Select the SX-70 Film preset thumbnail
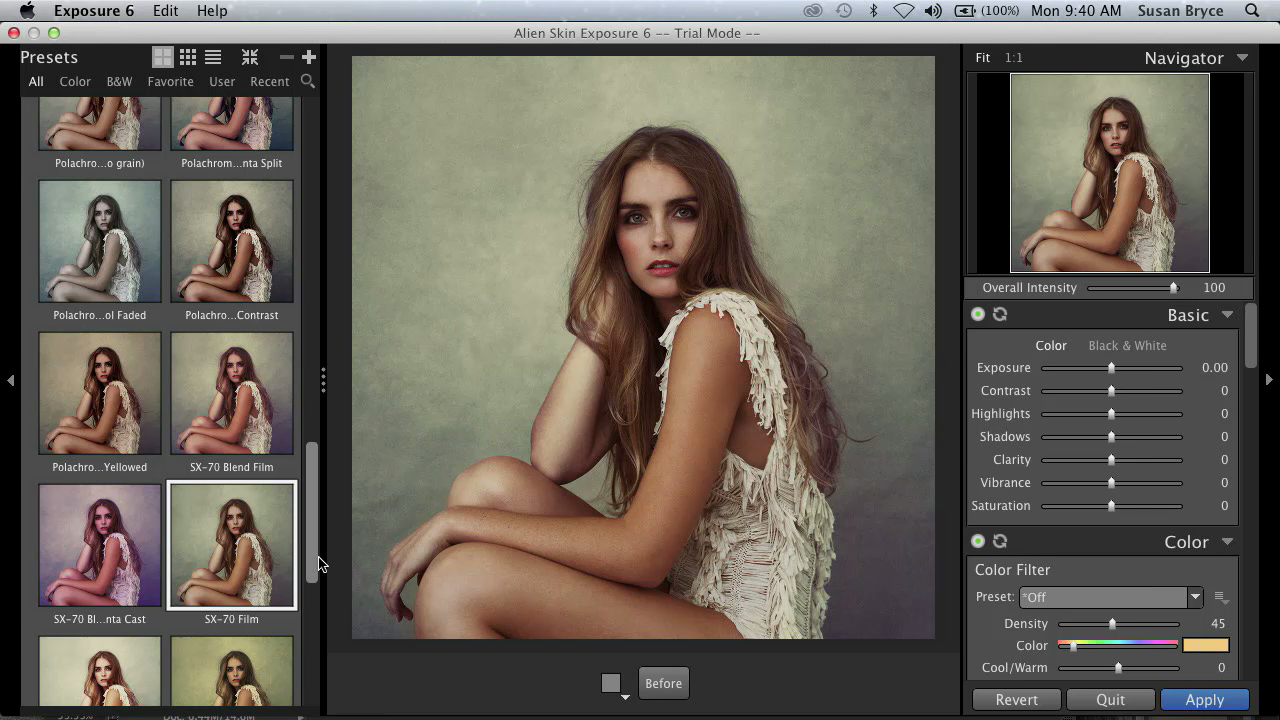 coord(232,545)
